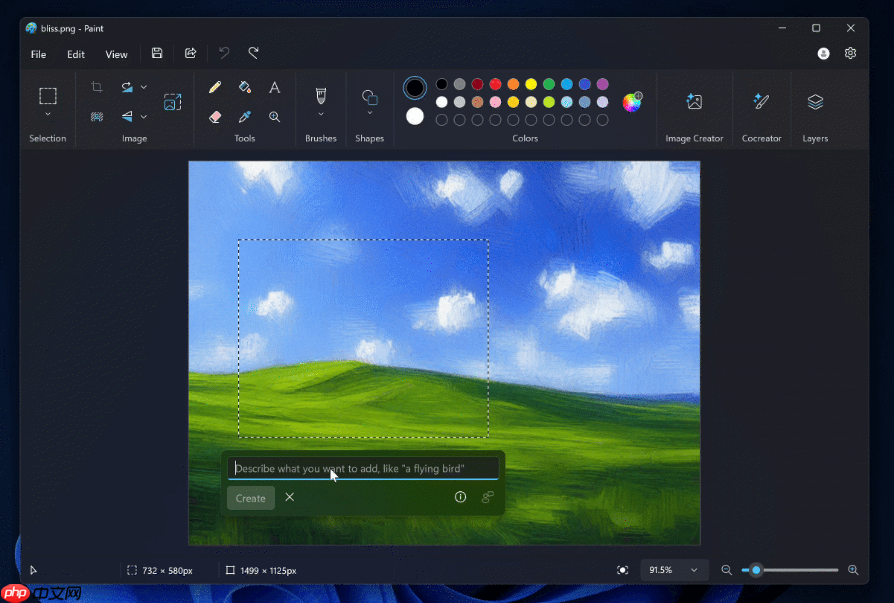The image size is (894, 603).
Task: Select the Eraser tool
Action: (x=215, y=117)
